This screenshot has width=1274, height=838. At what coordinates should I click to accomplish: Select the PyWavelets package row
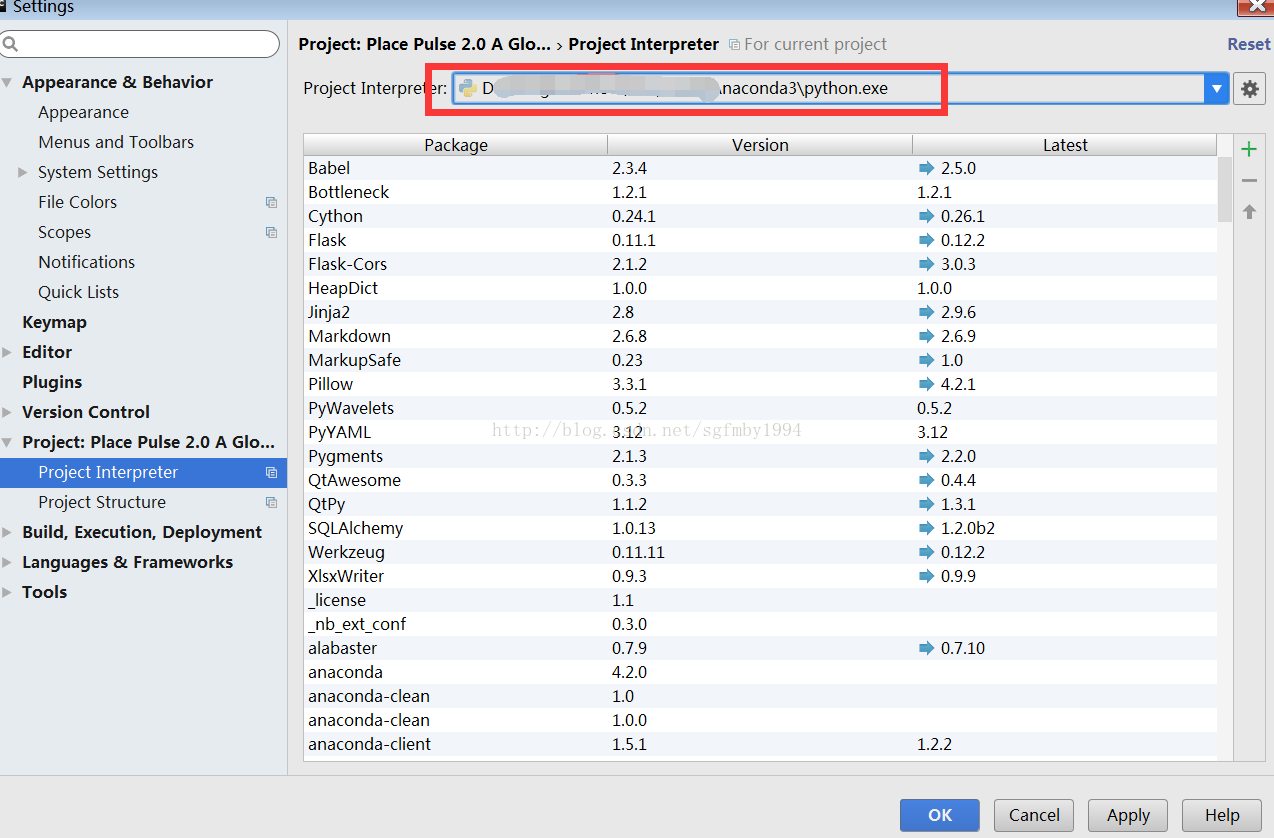click(760, 408)
